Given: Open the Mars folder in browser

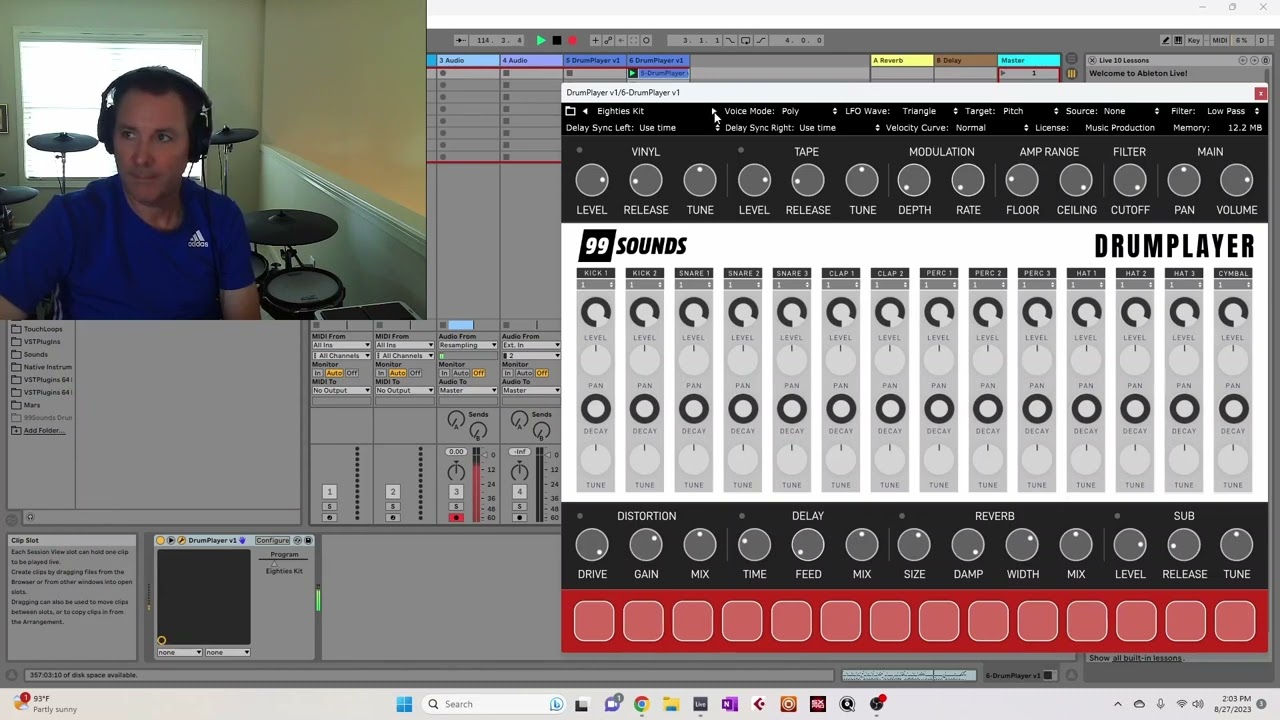Looking at the screenshot, I should click(x=32, y=405).
